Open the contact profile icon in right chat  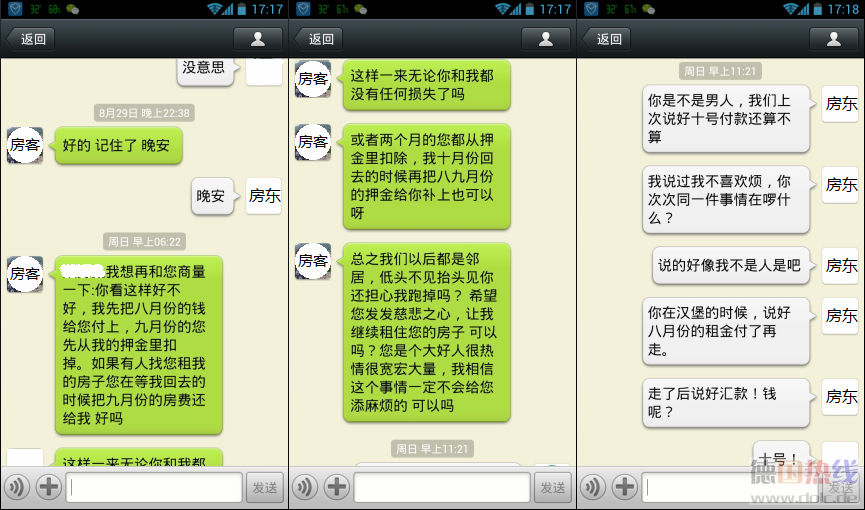point(834,39)
